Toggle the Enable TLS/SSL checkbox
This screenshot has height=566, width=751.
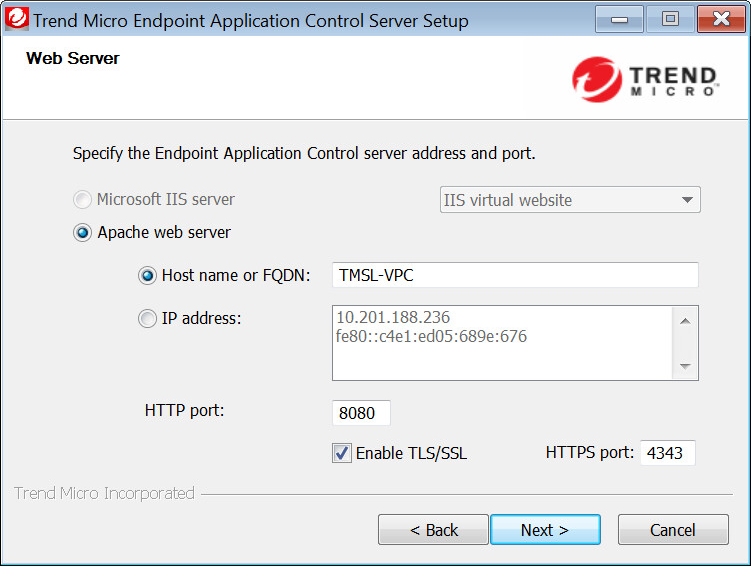pyautogui.click(x=342, y=453)
